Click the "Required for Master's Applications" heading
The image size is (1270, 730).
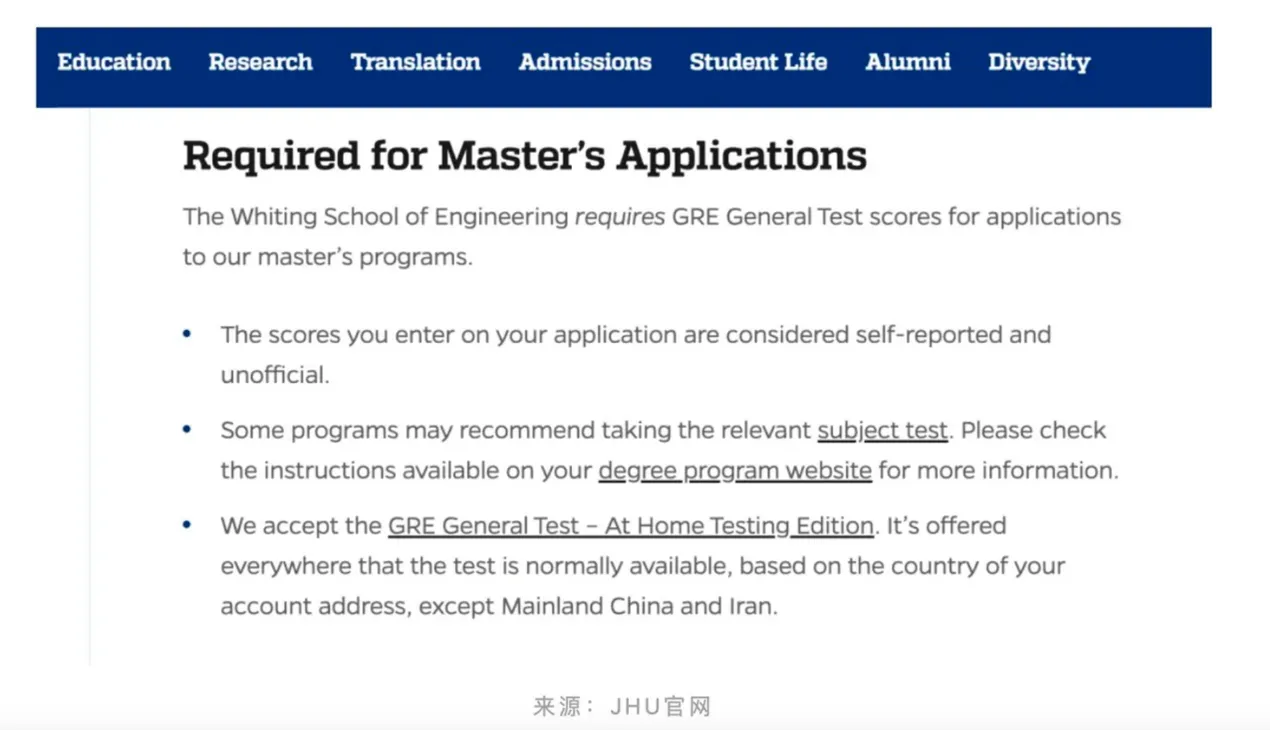[x=524, y=156]
